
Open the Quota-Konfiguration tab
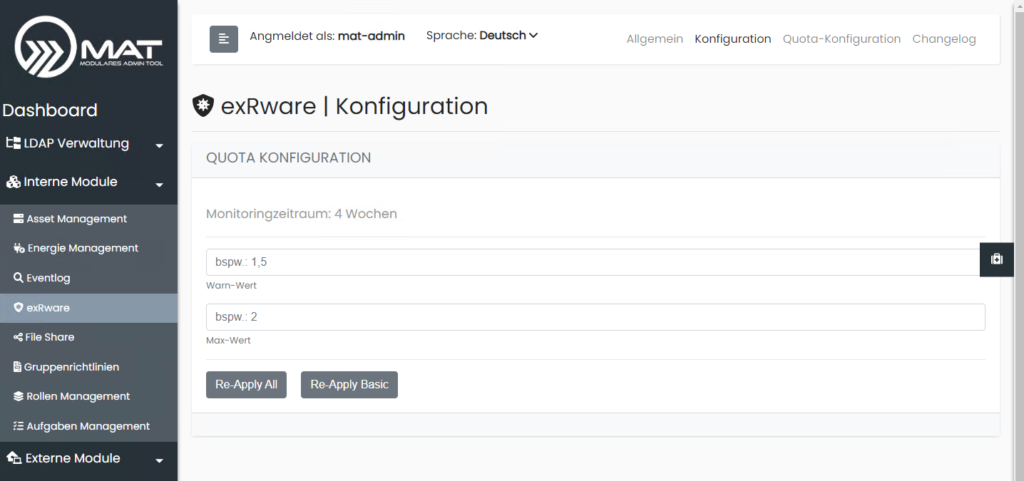pos(842,39)
